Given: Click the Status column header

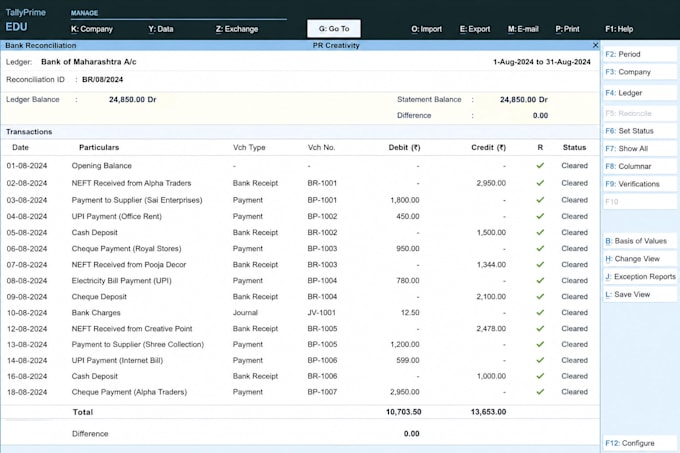Looking at the screenshot, I should 574,147.
